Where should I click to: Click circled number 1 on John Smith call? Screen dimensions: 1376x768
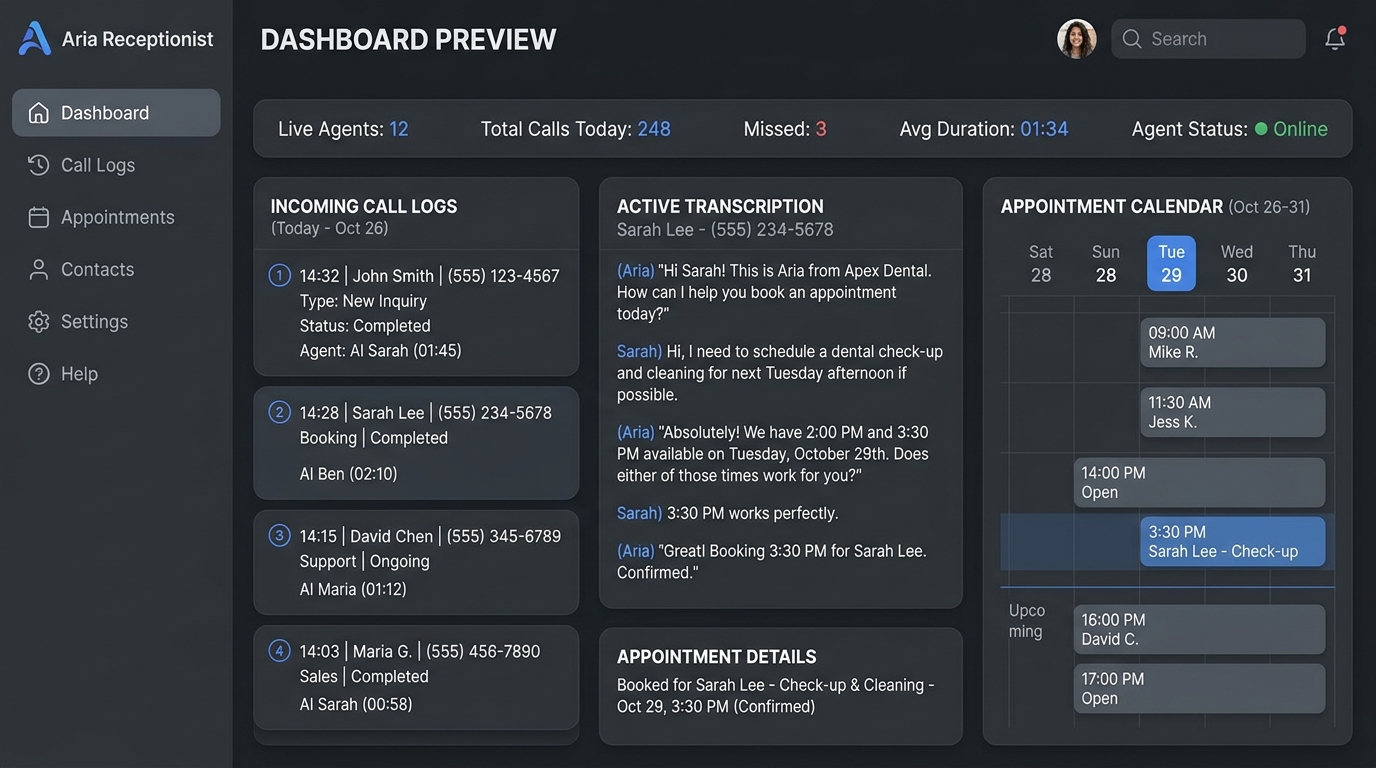[280, 275]
